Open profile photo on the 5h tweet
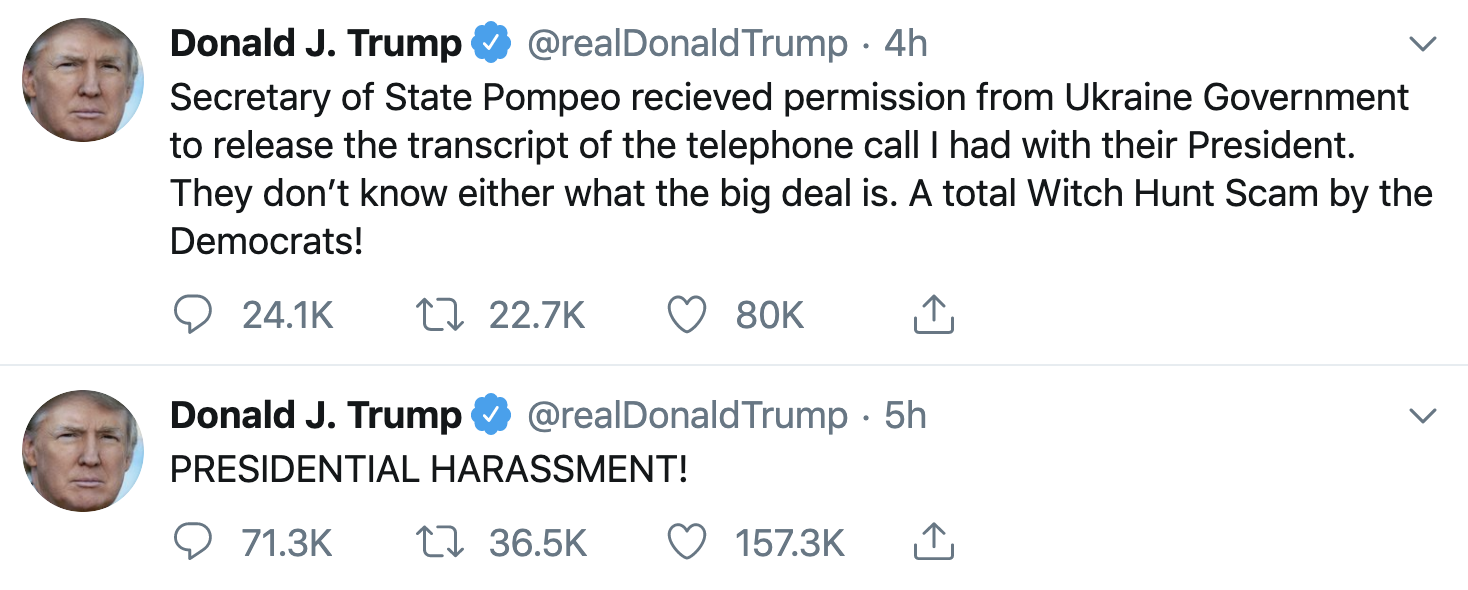The height and width of the screenshot is (590, 1468). tap(83, 450)
